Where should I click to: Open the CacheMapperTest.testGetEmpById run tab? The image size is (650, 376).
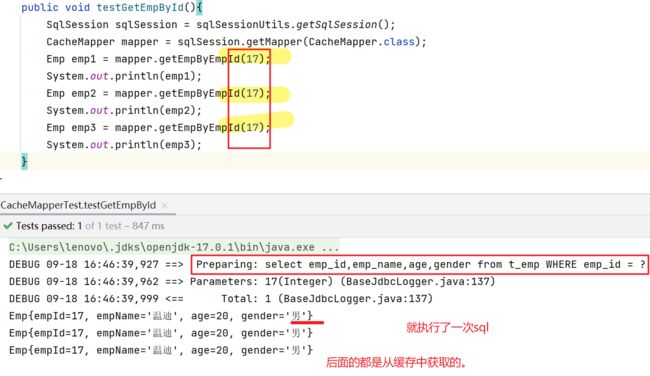[78, 205]
